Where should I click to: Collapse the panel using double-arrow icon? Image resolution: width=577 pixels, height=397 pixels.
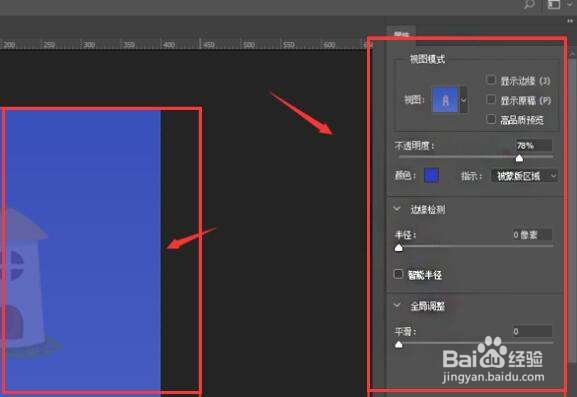(570, 21)
